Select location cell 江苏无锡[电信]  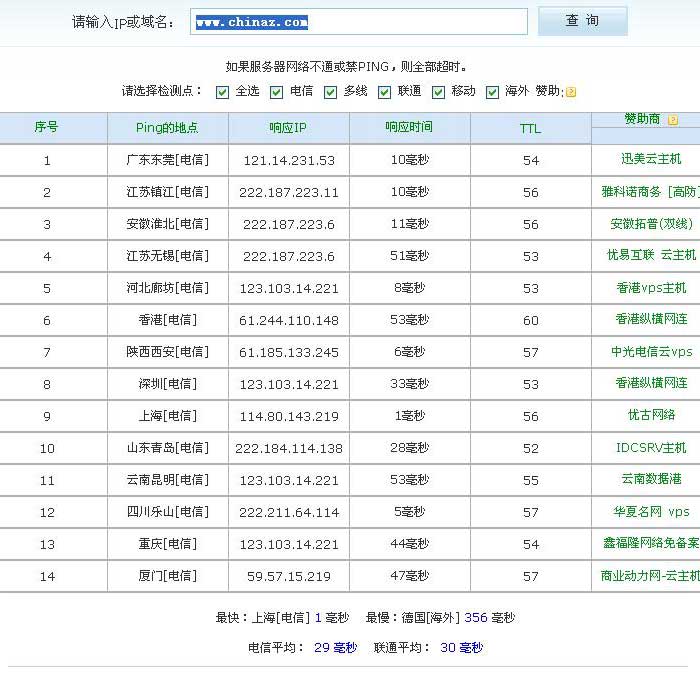coord(167,256)
